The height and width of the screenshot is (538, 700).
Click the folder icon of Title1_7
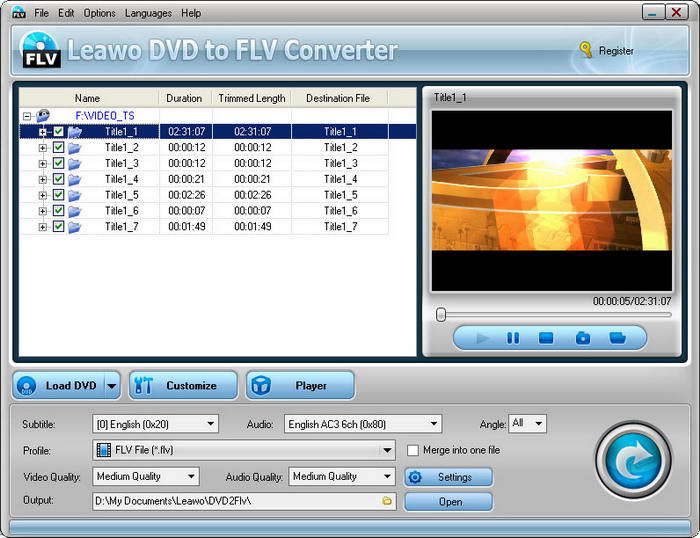pos(75,227)
